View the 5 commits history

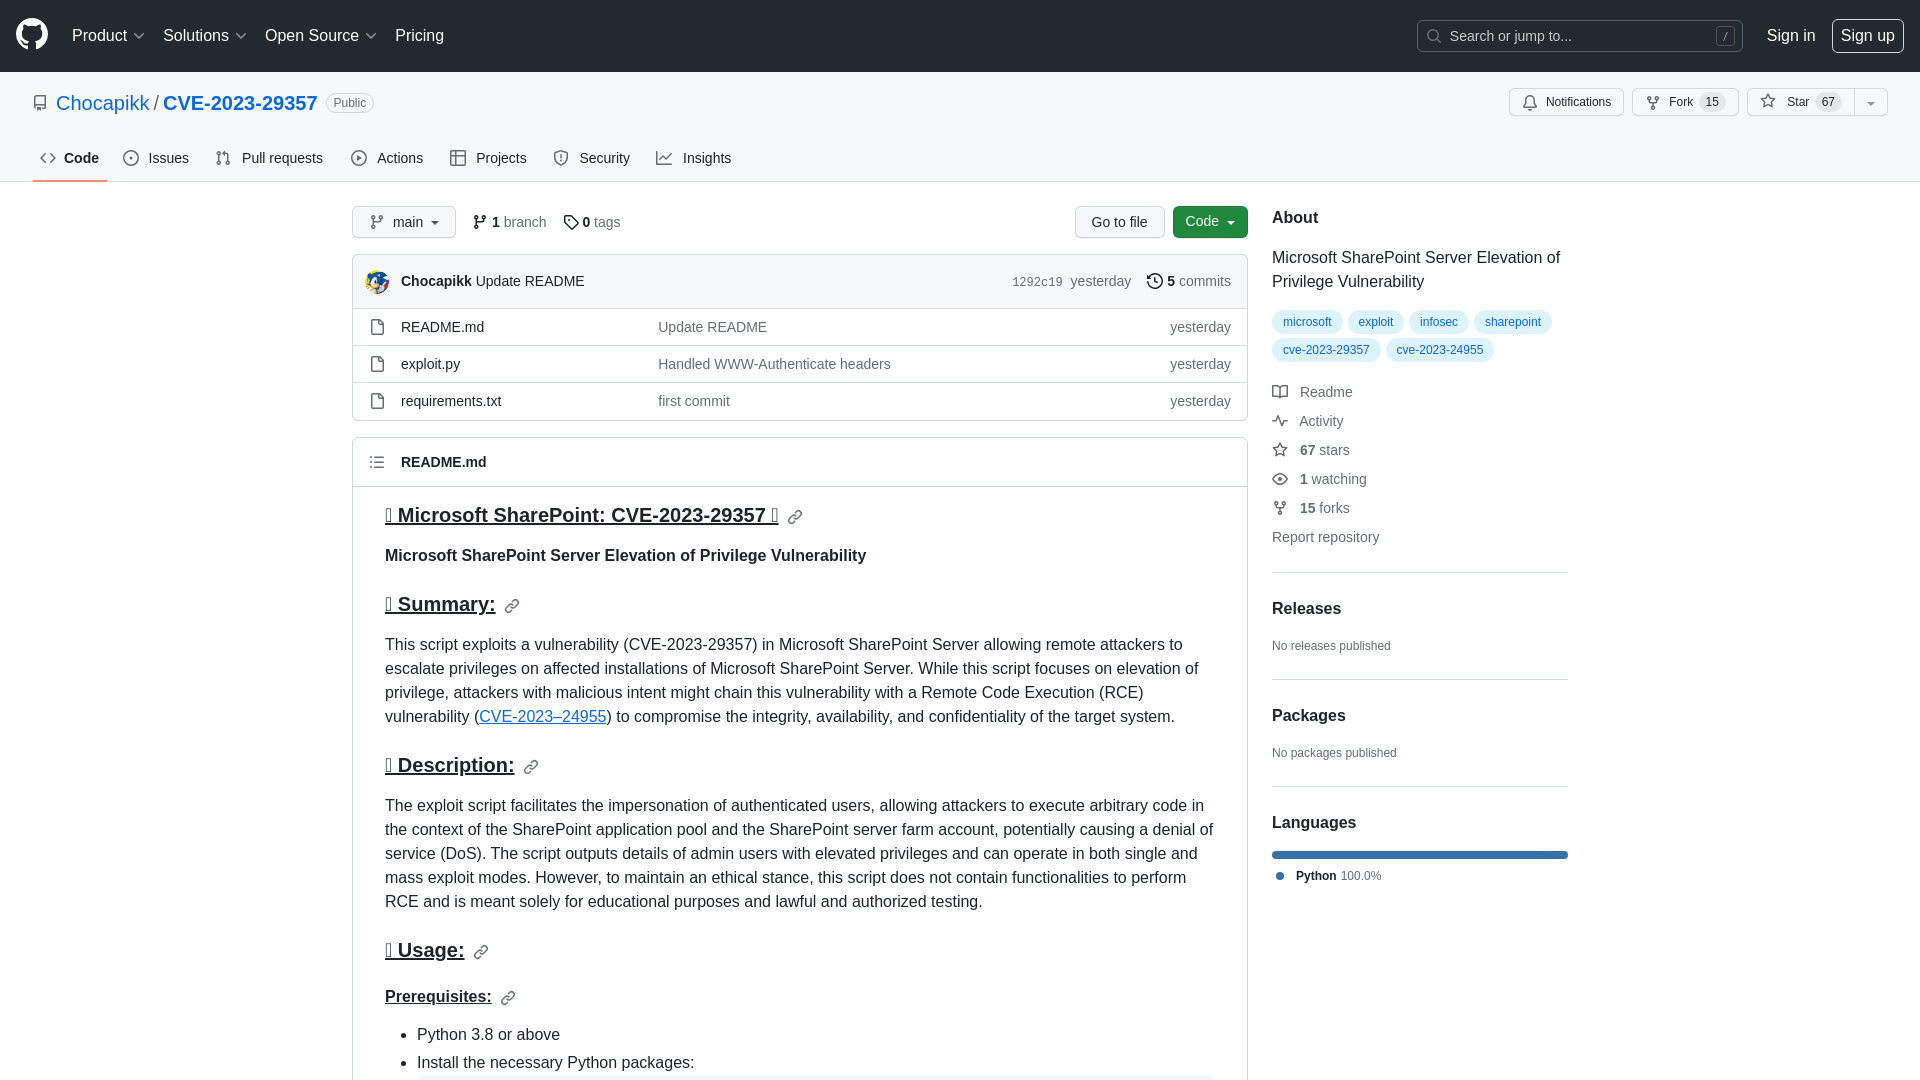point(1189,281)
